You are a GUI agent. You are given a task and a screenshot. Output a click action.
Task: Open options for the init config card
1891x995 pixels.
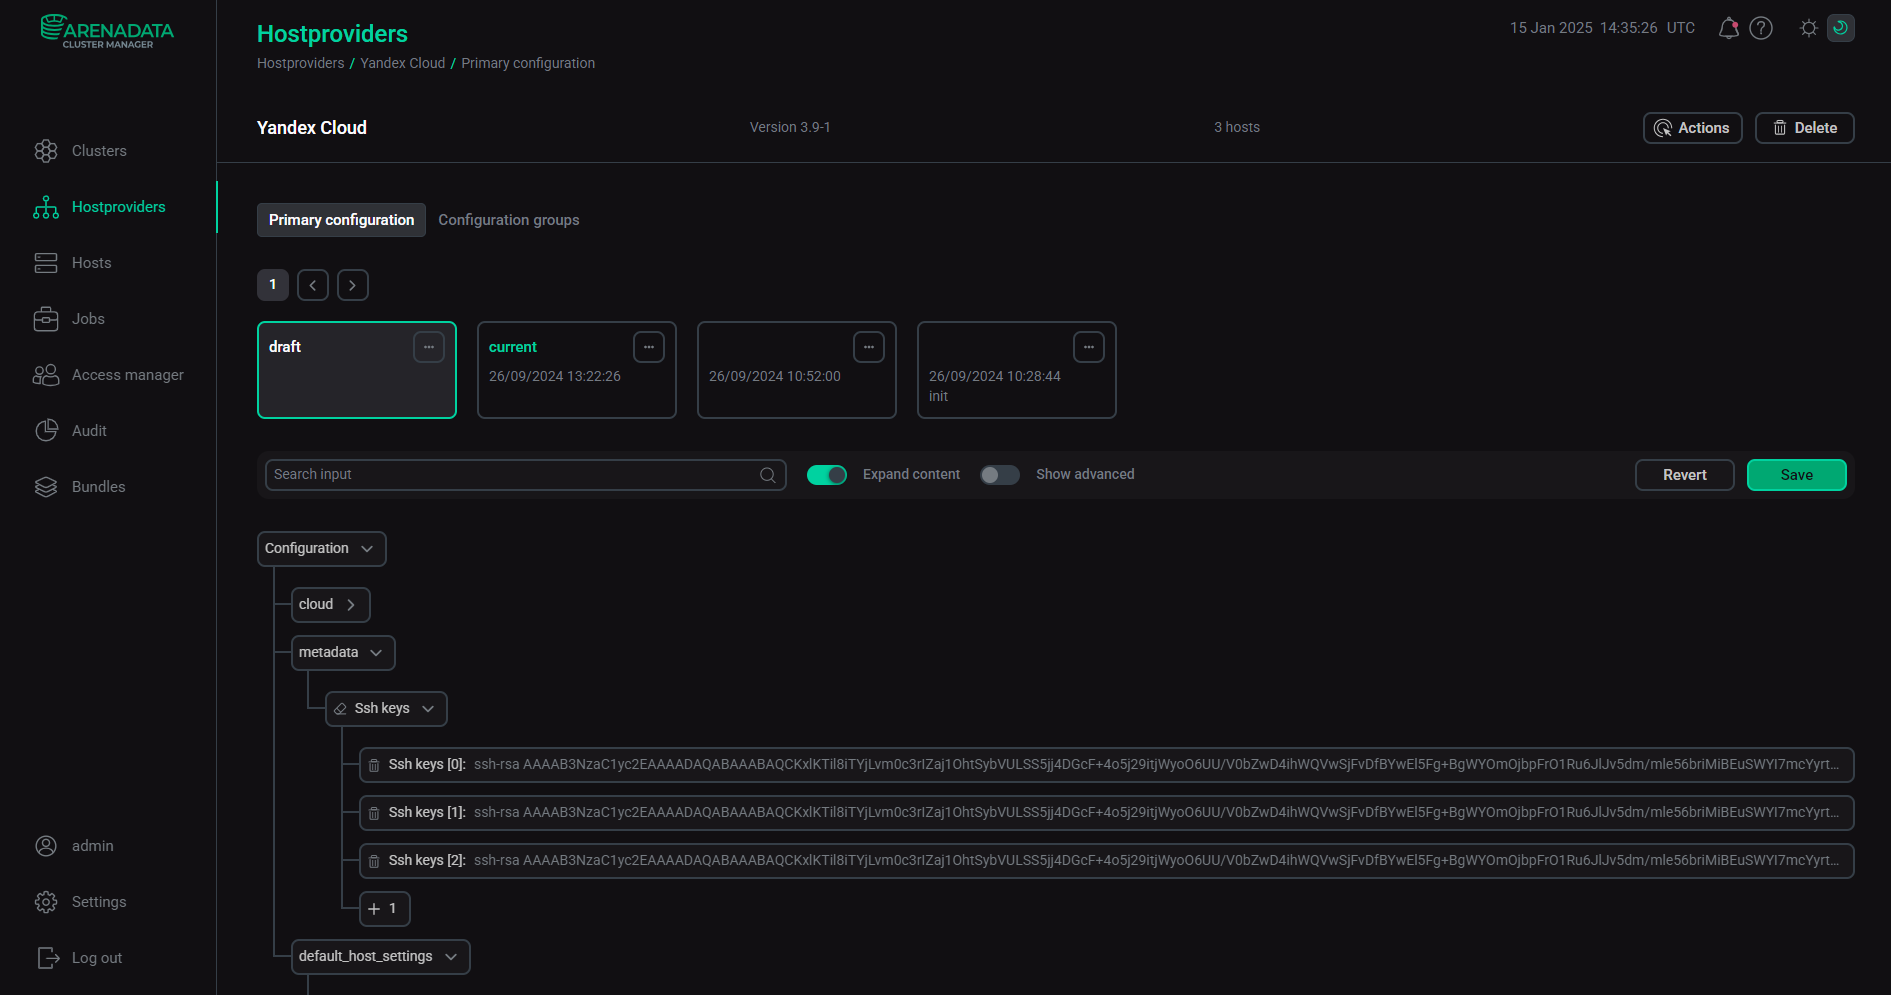tap(1089, 347)
